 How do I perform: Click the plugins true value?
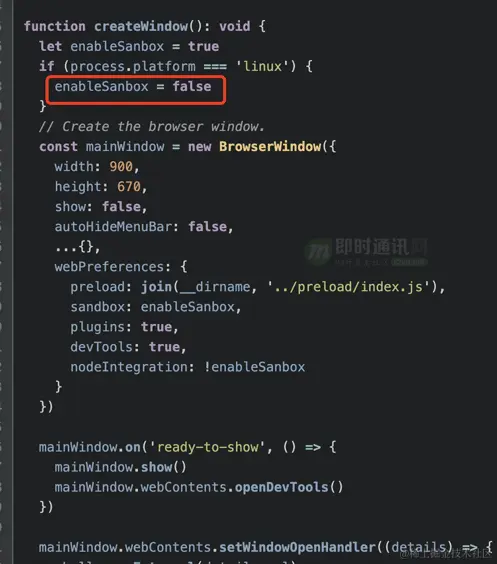pyautogui.click(x=156, y=327)
